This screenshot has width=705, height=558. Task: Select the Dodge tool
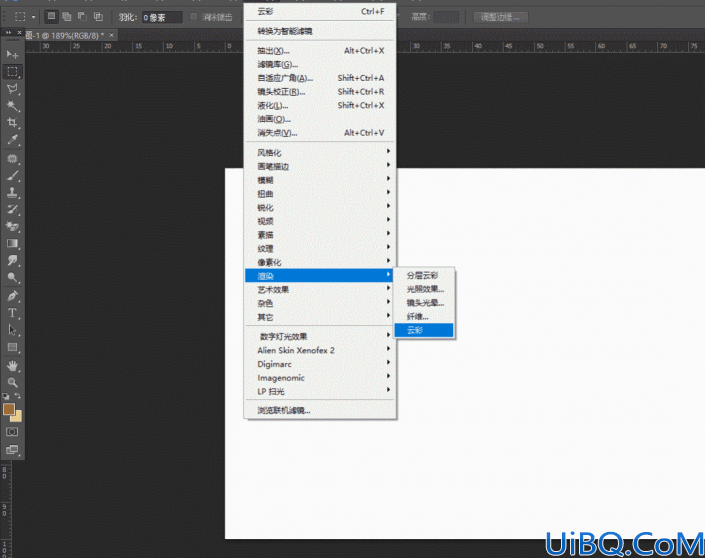pos(12,277)
